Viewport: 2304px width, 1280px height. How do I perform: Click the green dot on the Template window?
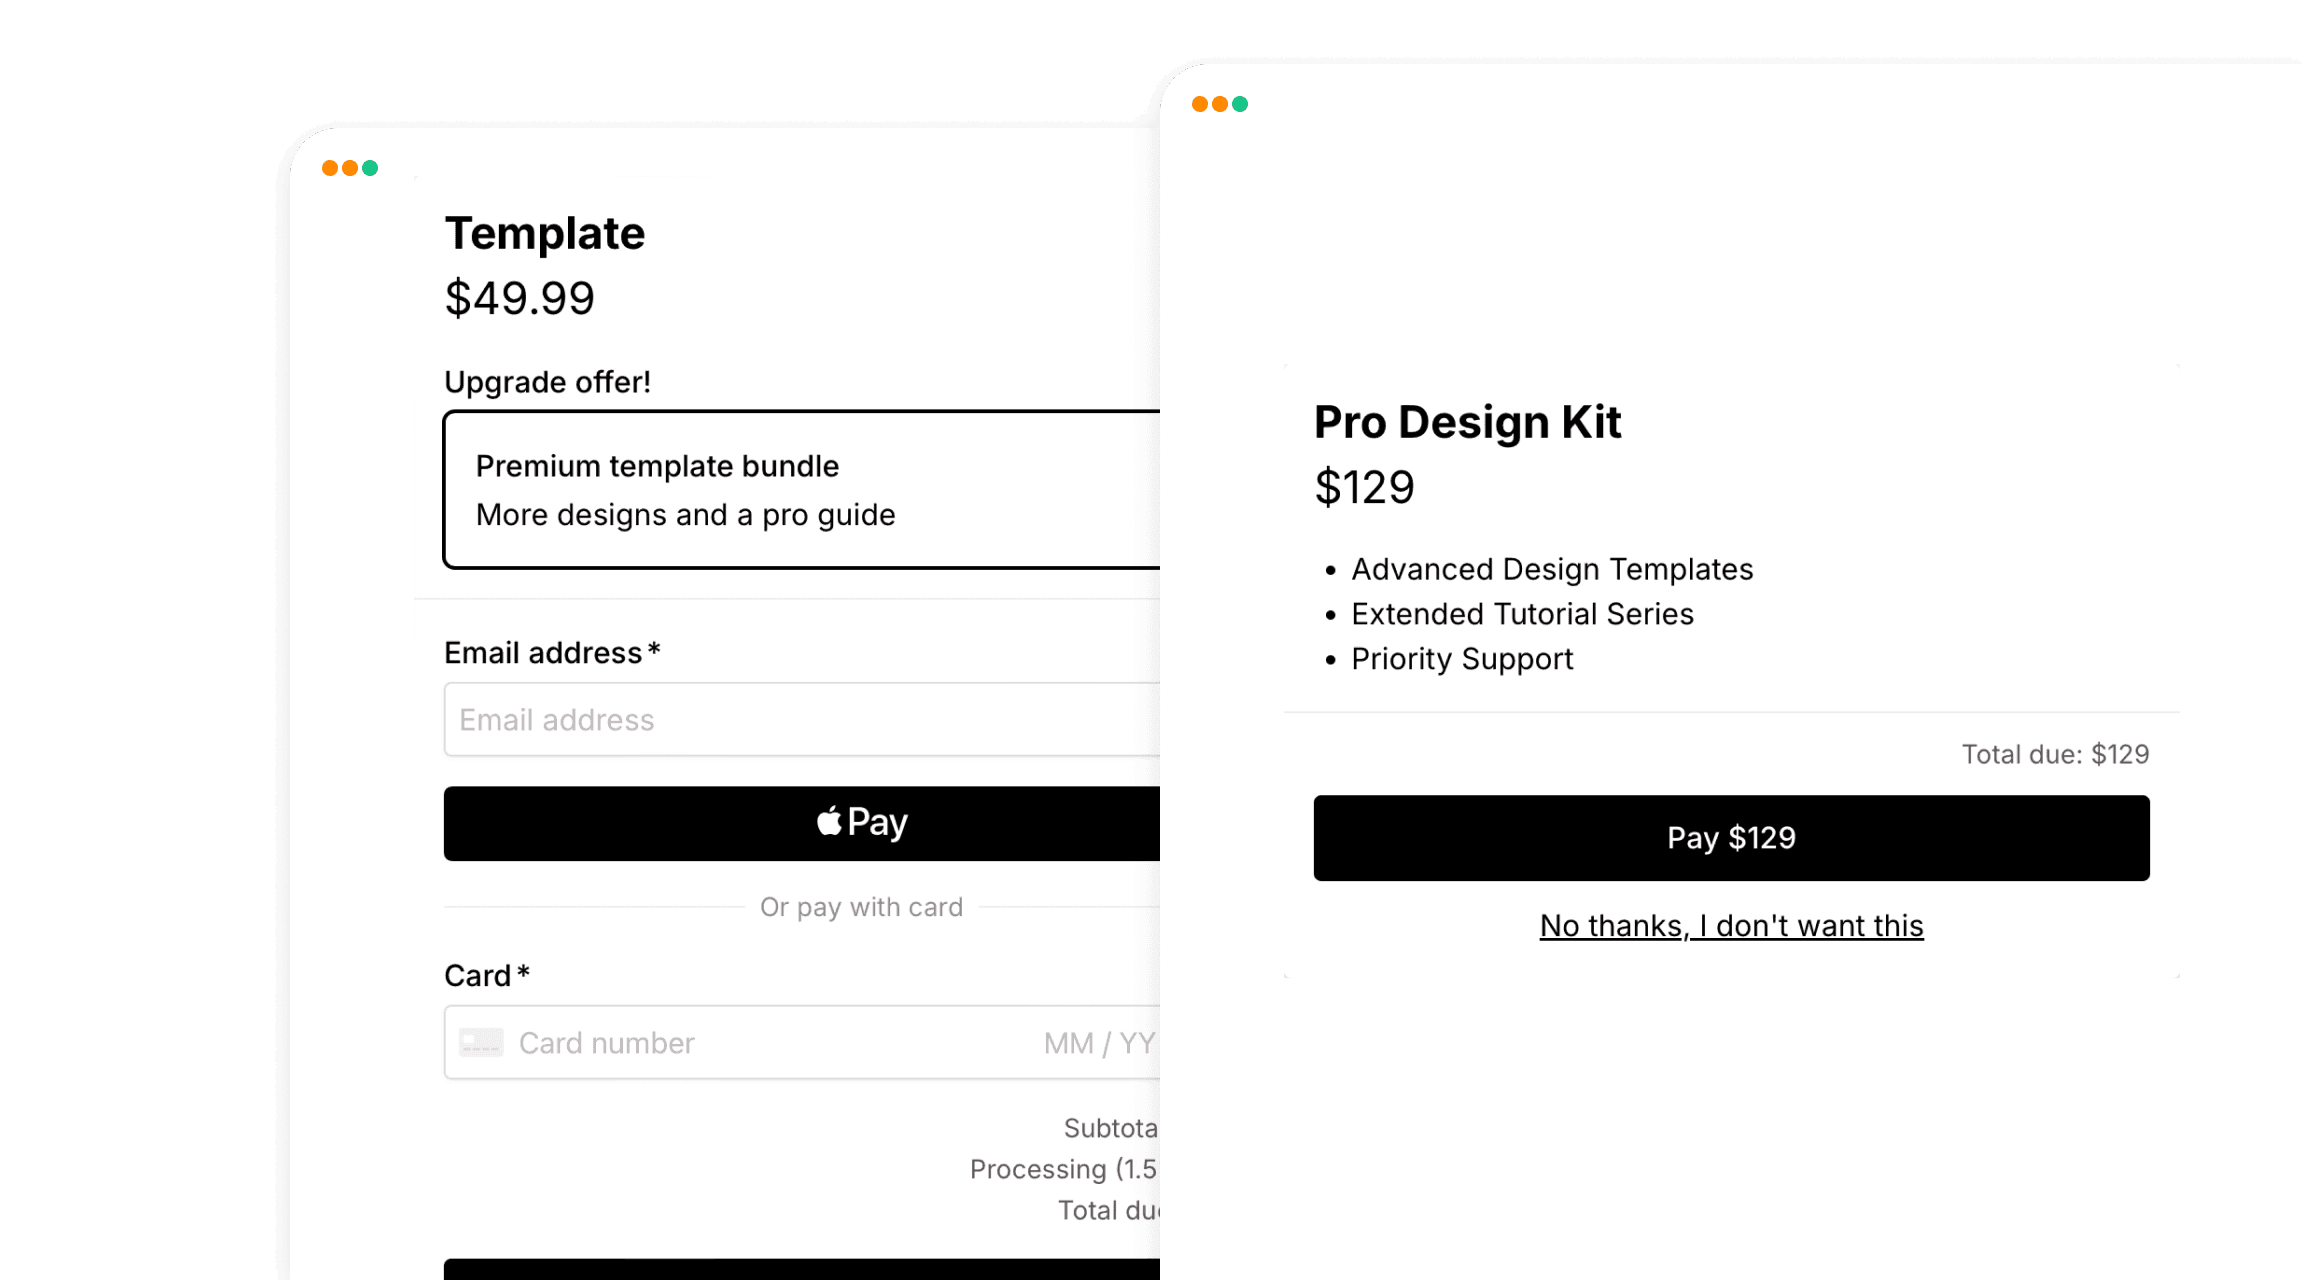coord(370,168)
